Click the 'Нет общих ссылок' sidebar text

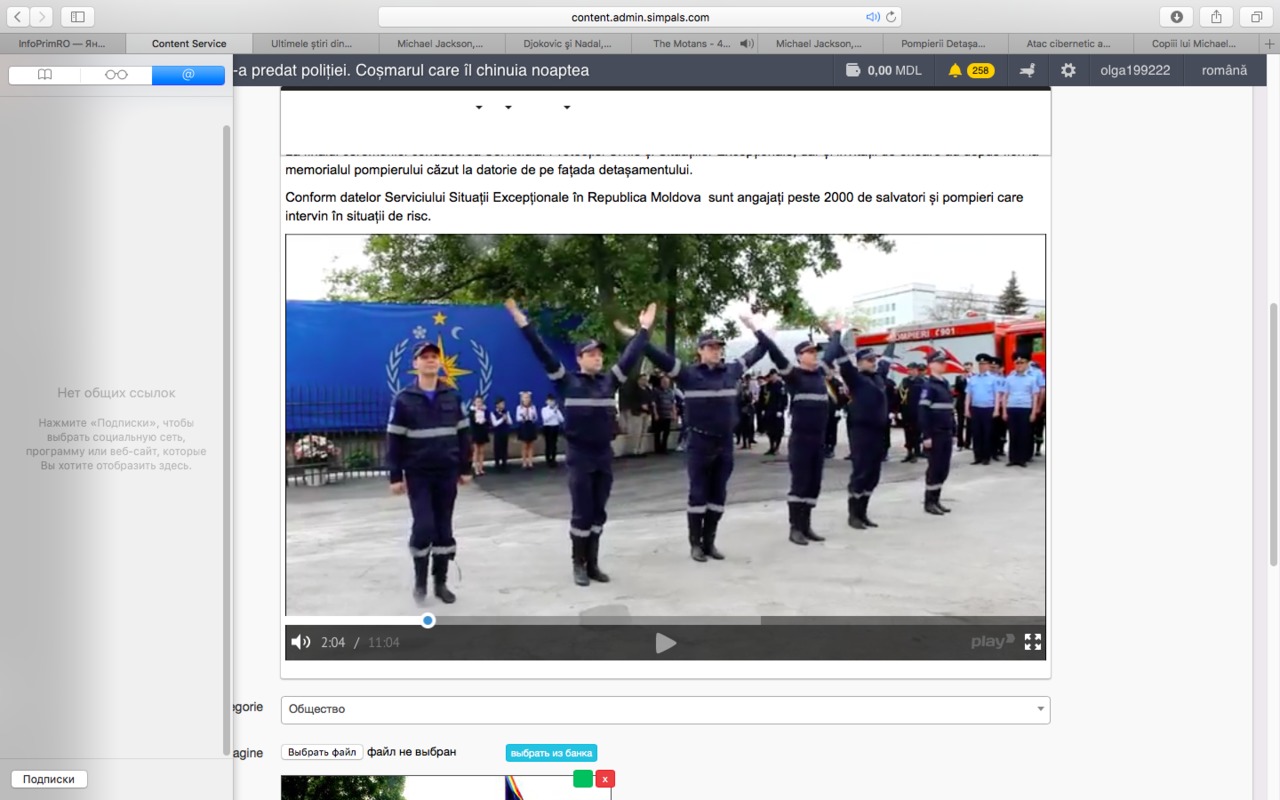116,393
